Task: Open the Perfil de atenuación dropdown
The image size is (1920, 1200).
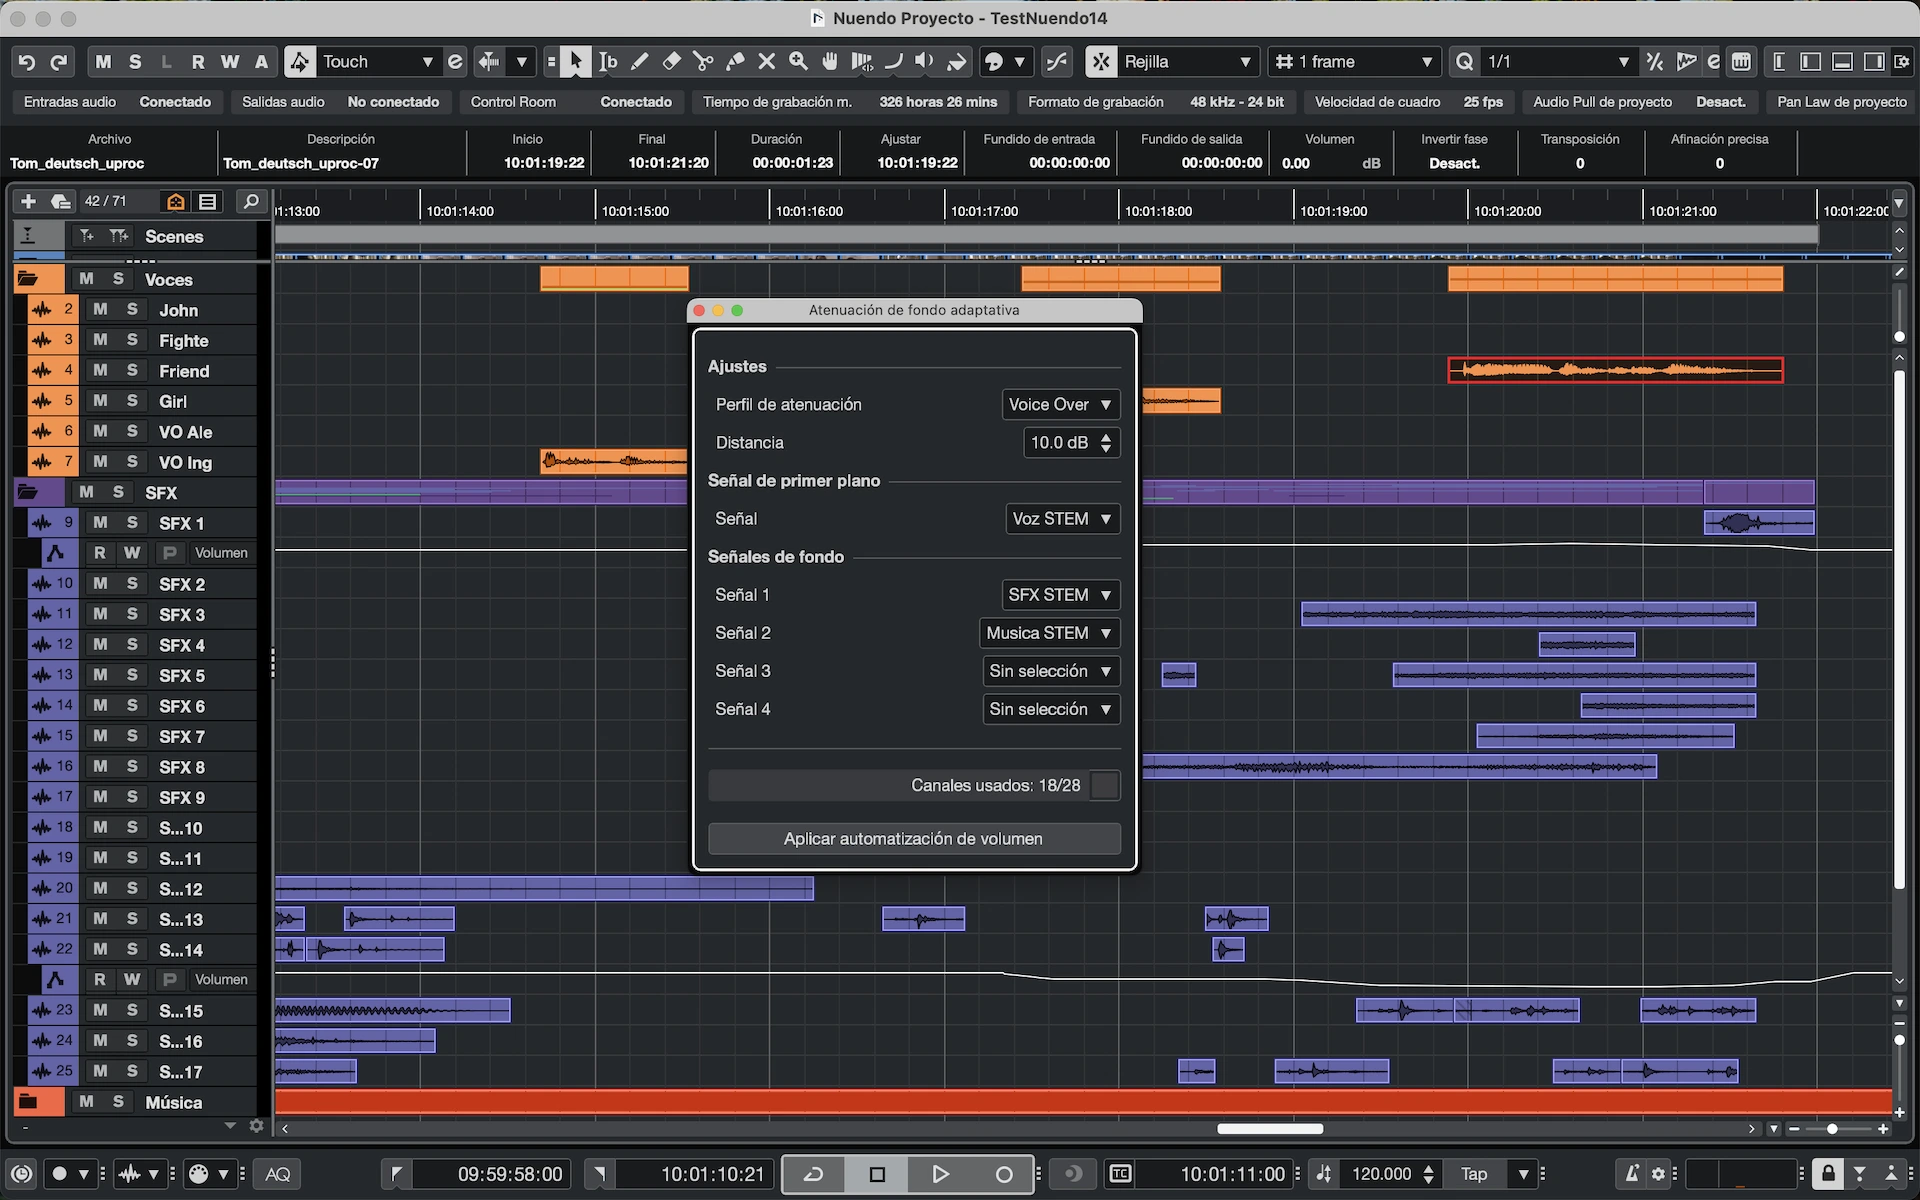Action: [1060, 405]
